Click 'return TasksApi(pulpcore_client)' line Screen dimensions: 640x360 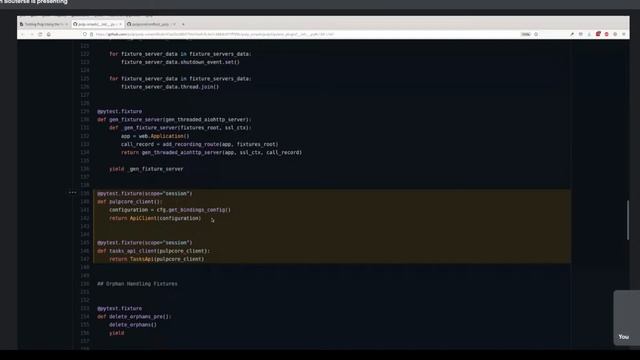[x=156, y=259]
